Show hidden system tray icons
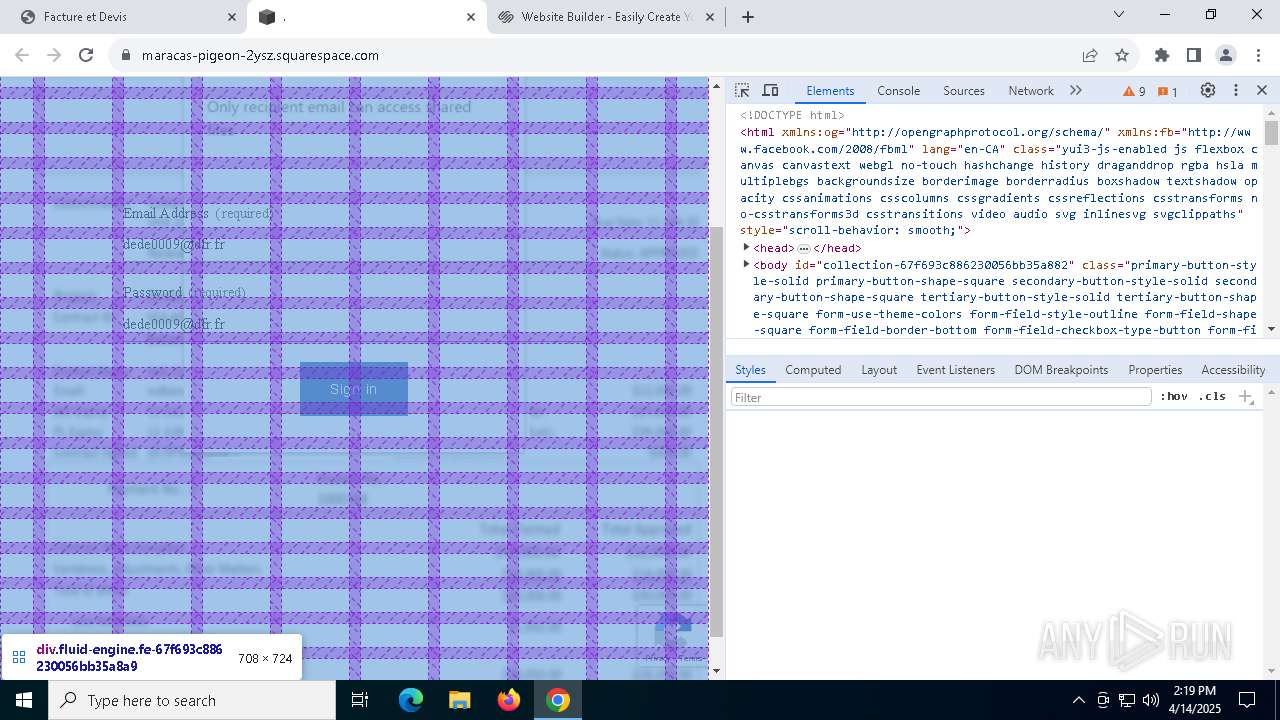 tap(1078, 700)
